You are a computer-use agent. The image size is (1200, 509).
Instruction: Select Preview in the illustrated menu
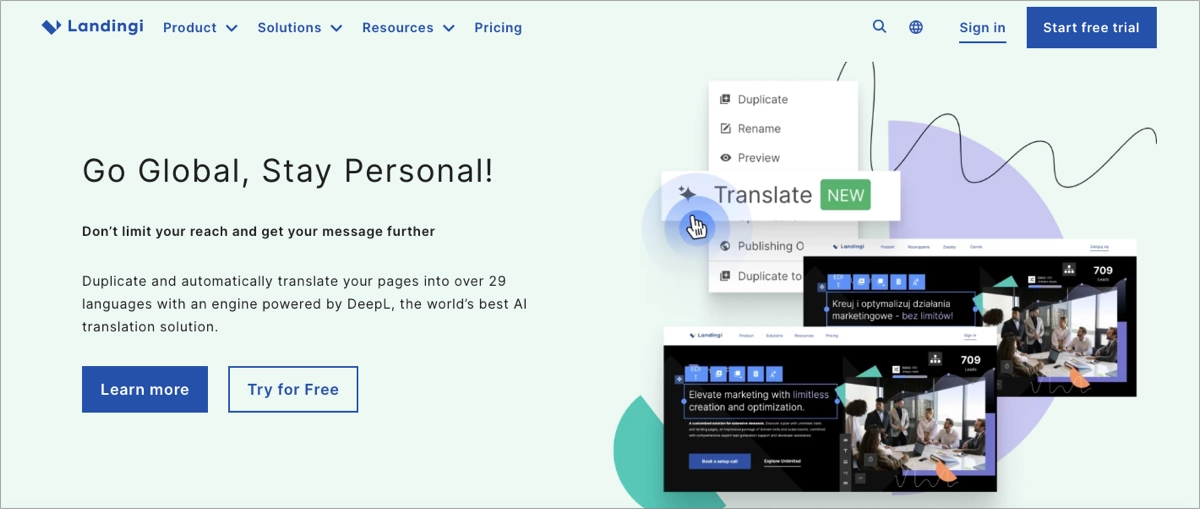point(759,158)
